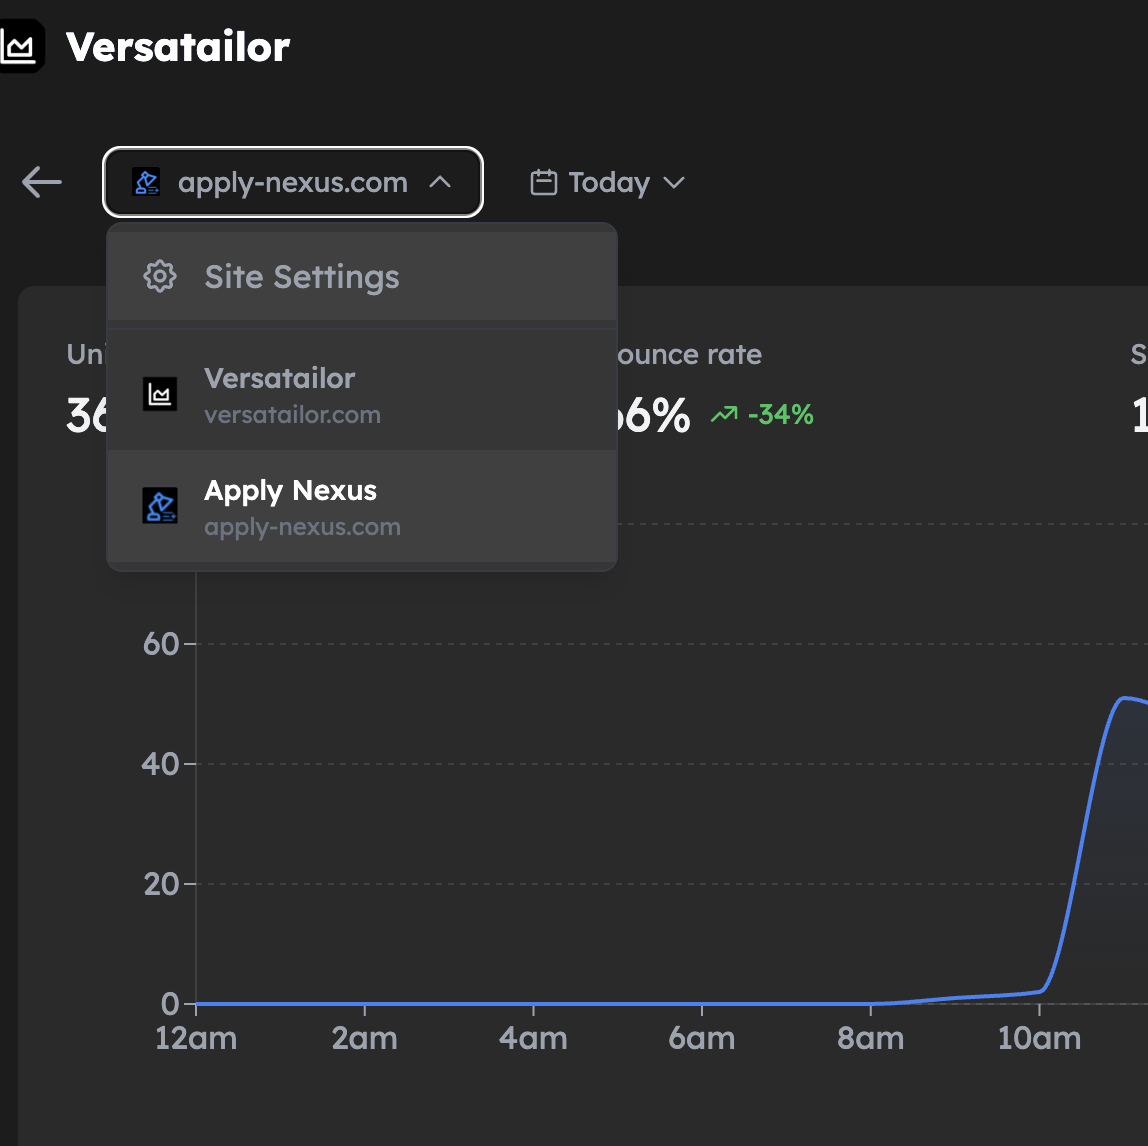Click the Bounce rate metric label
1148x1146 pixels.
tap(688, 355)
